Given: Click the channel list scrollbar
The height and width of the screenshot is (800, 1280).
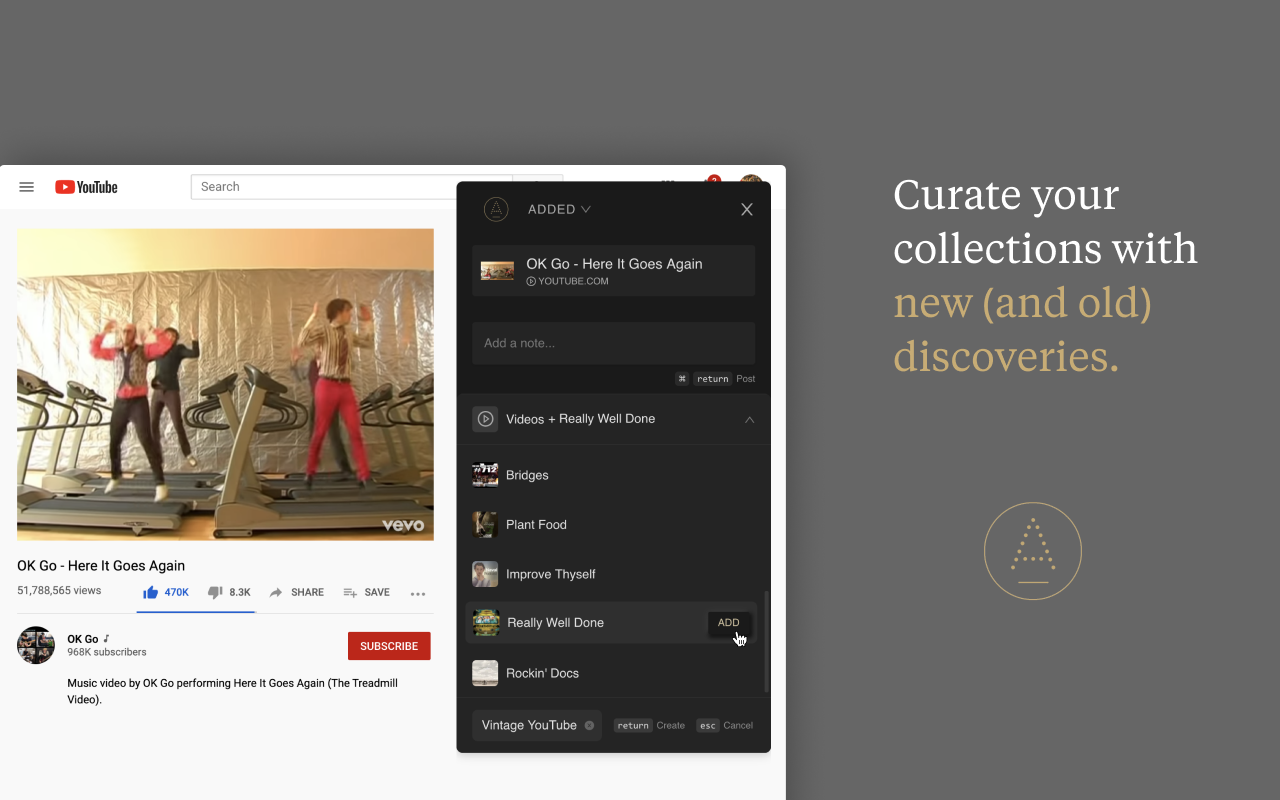Looking at the screenshot, I should point(767,641).
